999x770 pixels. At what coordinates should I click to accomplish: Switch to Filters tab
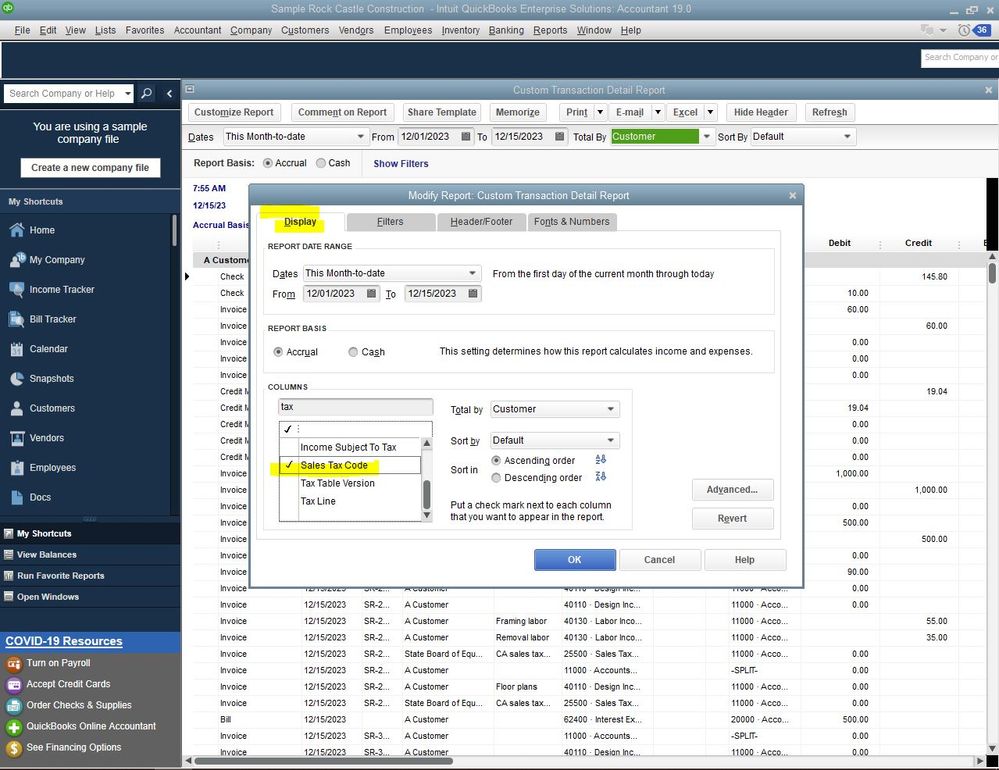[x=390, y=222]
